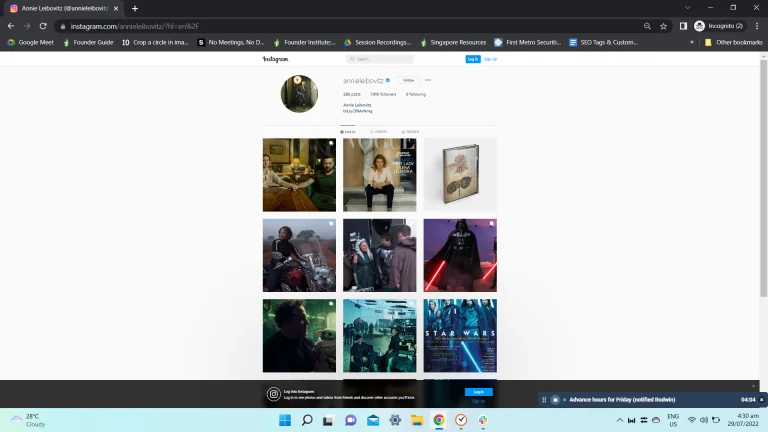768x432 pixels.
Task: Click the Sign Up link in the header
Action: point(491,59)
